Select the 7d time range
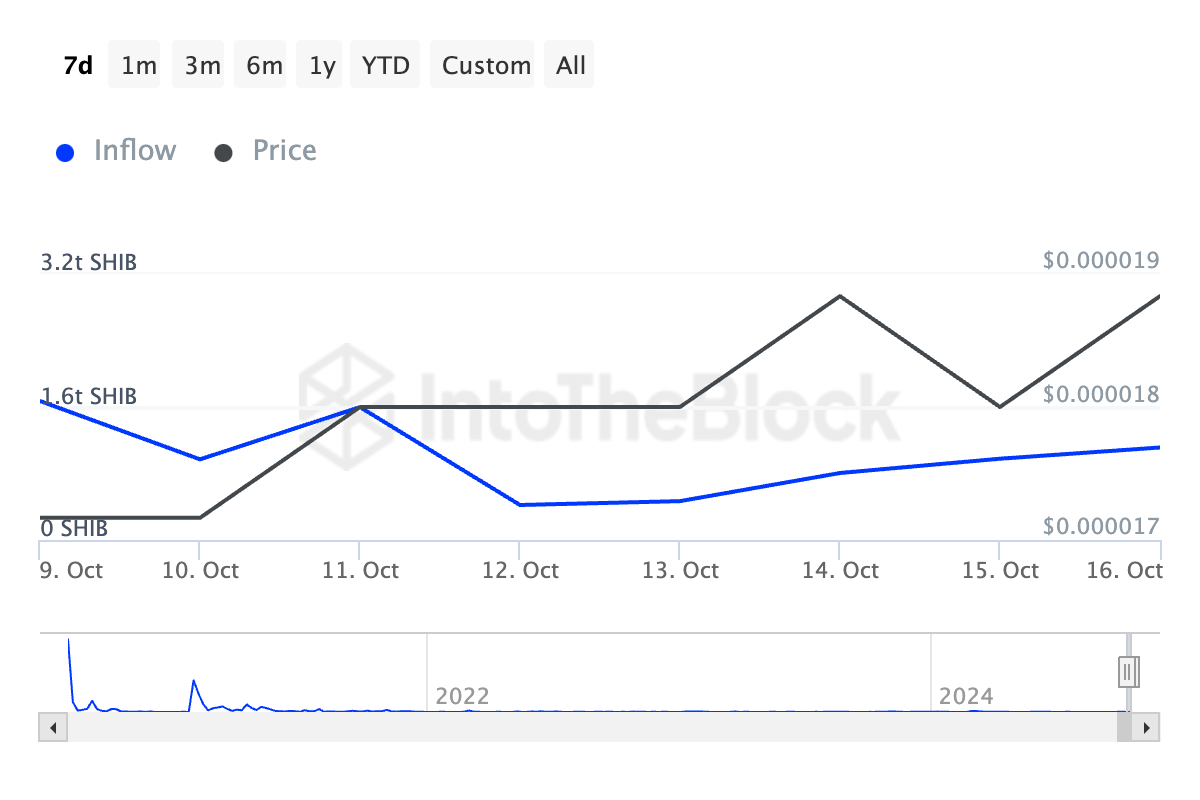 point(77,65)
